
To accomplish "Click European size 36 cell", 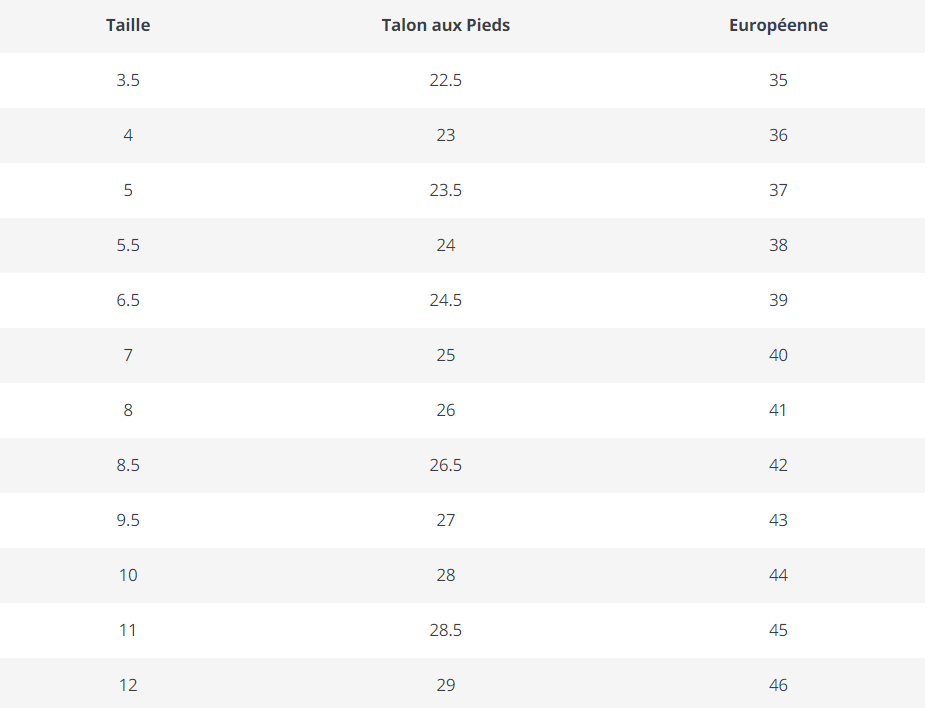I will tap(778, 135).
